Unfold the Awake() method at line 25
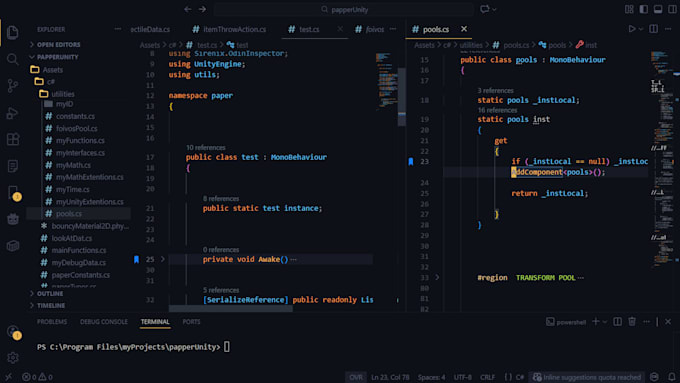The height and width of the screenshot is (383, 680). pyautogui.click(x=163, y=259)
